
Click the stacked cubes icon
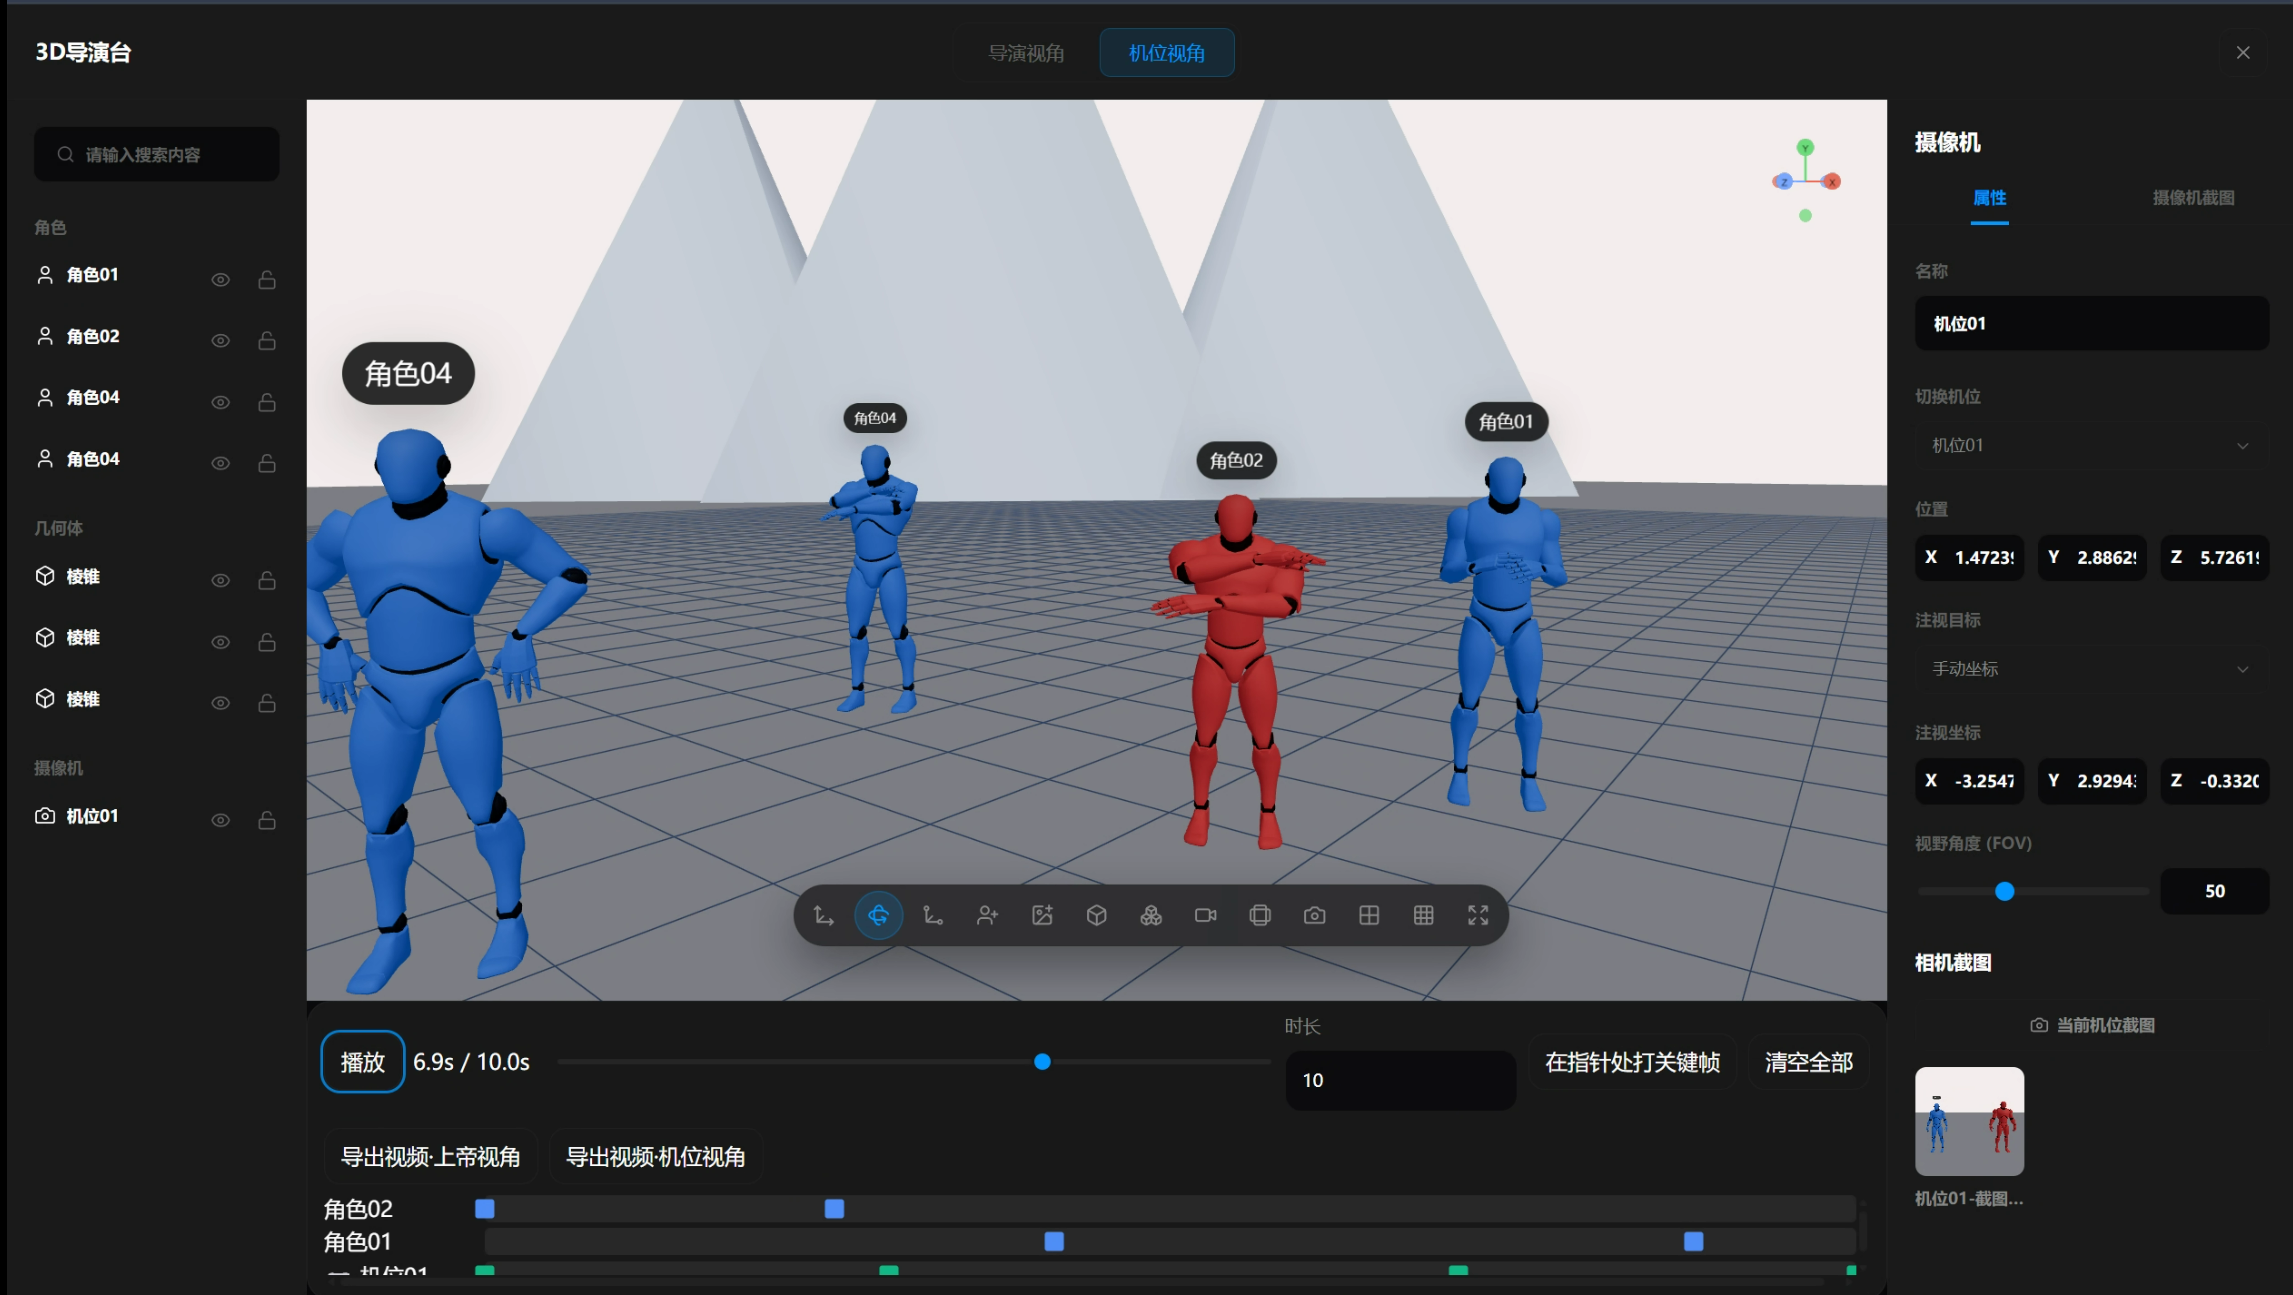pyautogui.click(x=1151, y=915)
